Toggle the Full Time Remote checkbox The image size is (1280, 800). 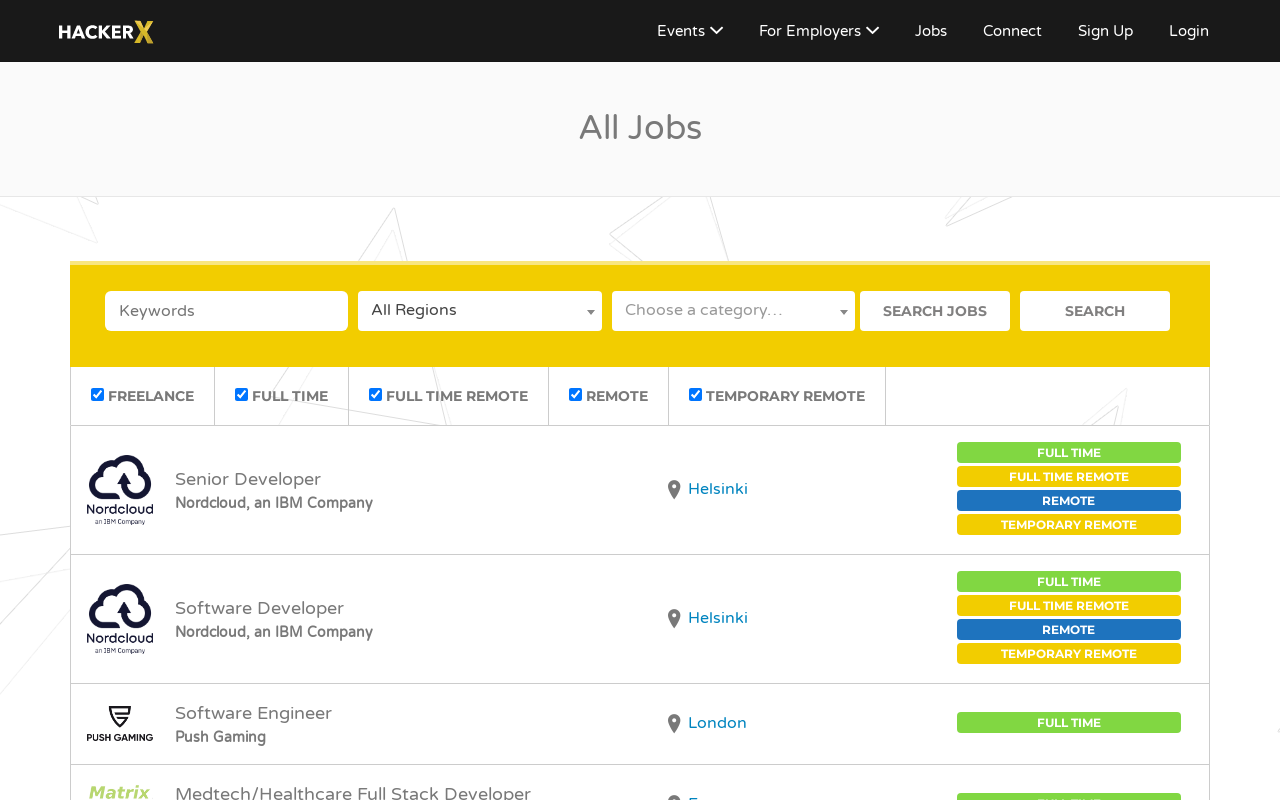click(x=375, y=395)
